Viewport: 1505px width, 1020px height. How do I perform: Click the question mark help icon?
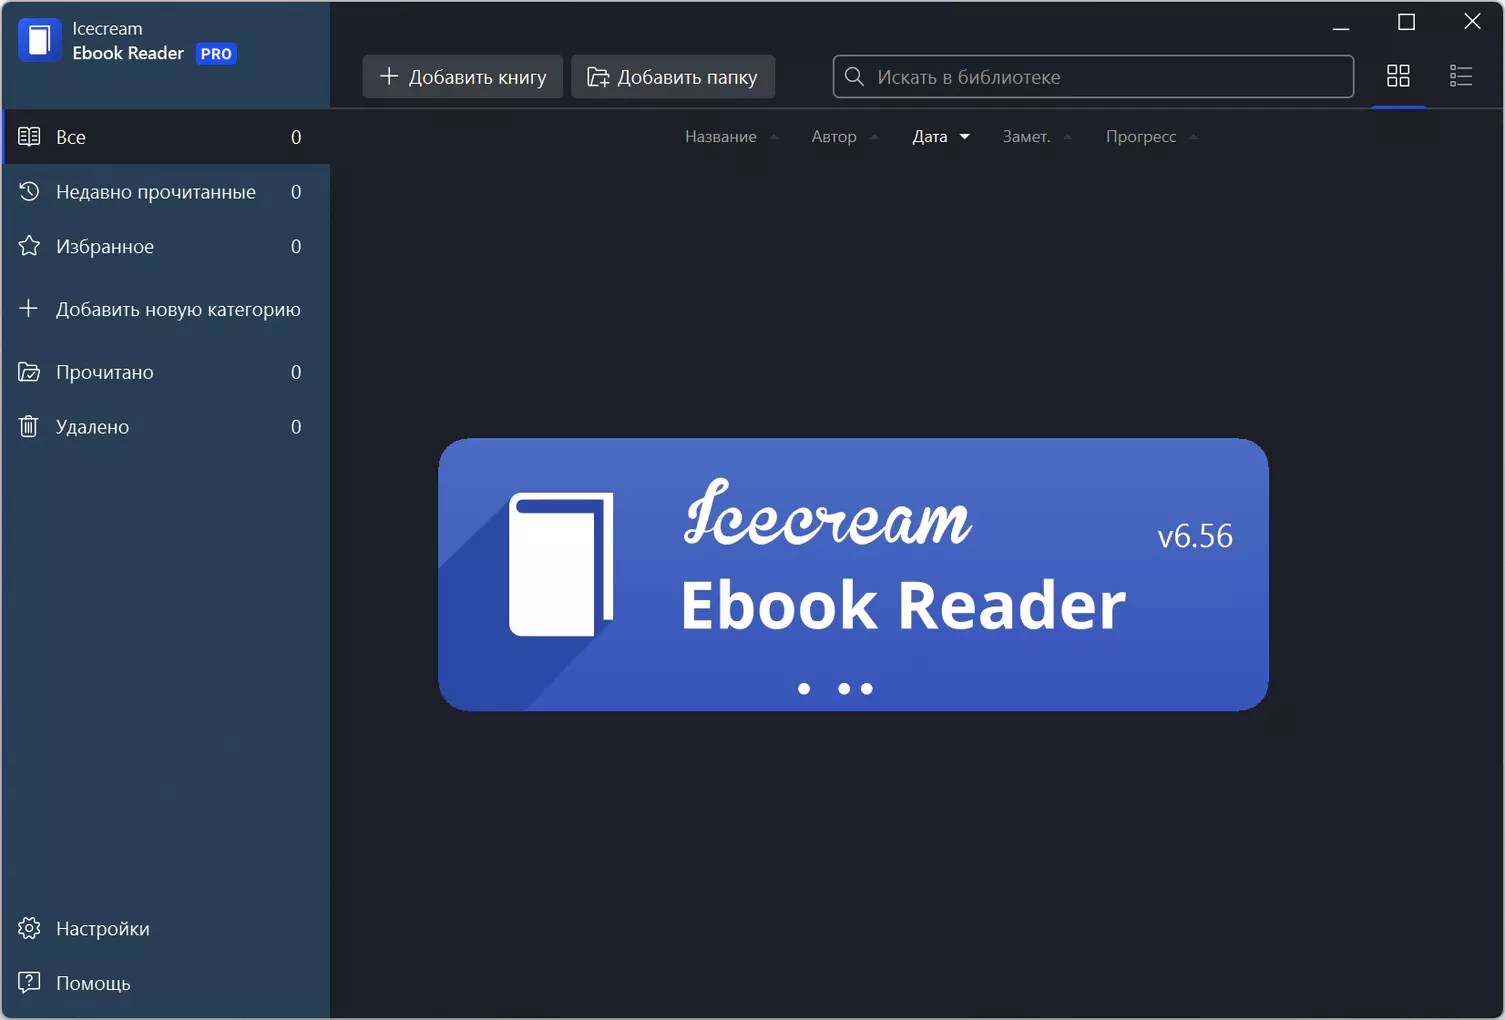[29, 983]
